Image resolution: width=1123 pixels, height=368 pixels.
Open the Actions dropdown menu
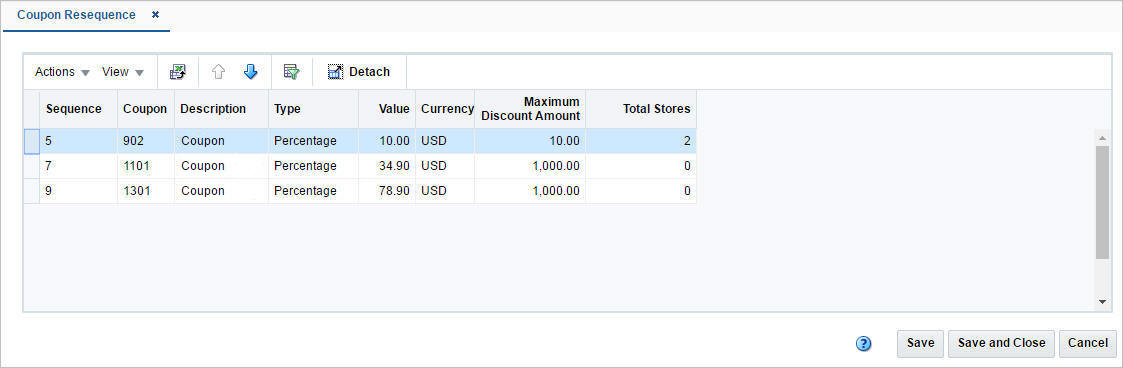(62, 72)
